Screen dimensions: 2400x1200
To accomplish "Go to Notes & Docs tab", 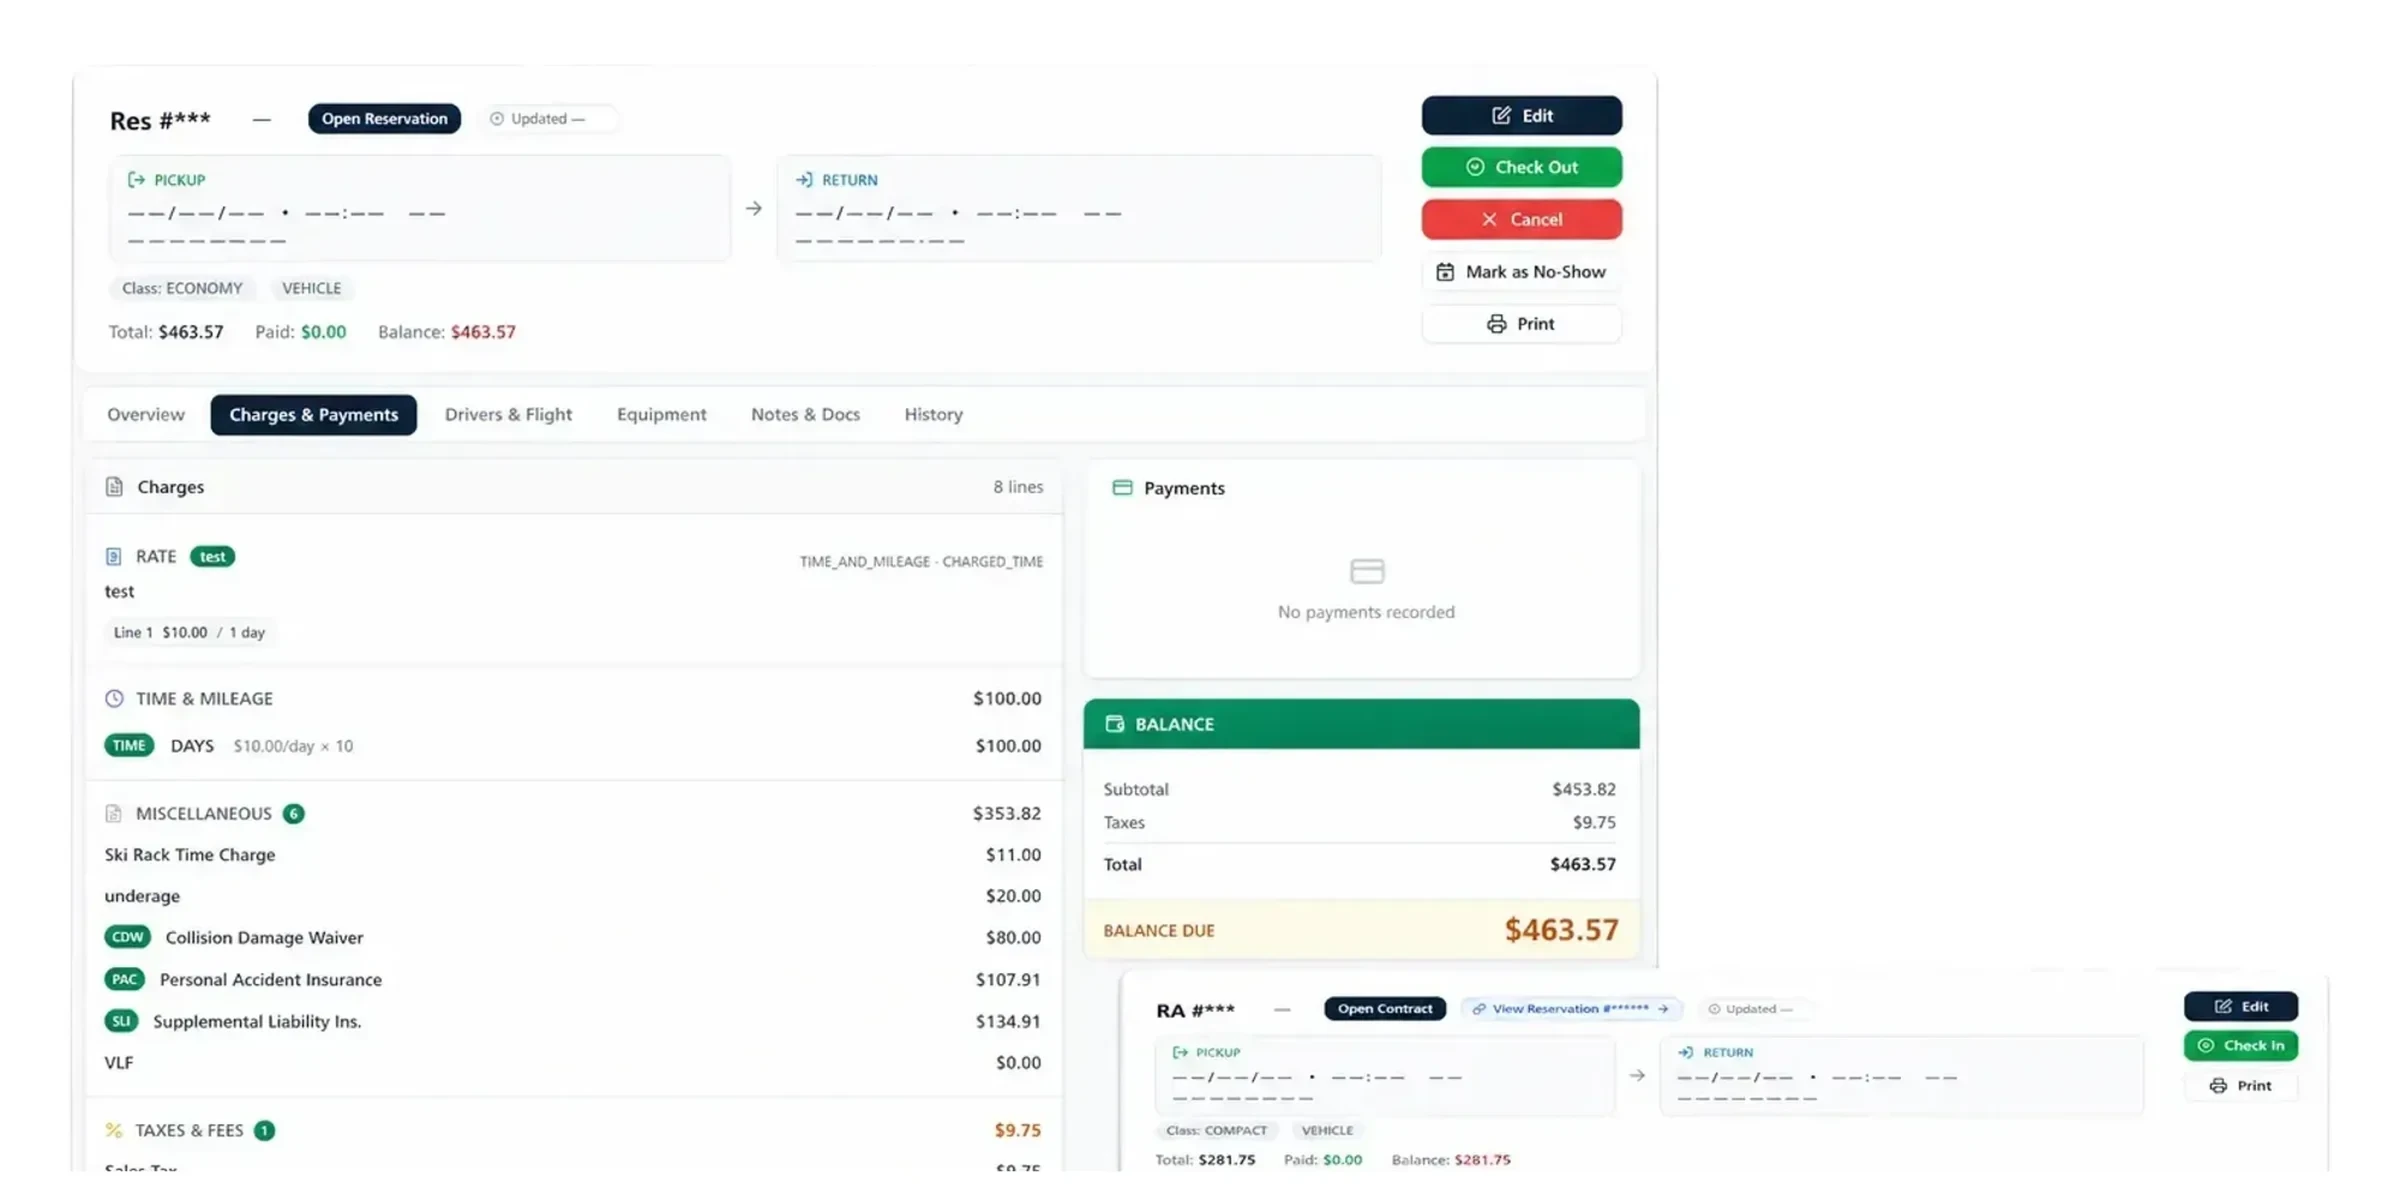I will (x=805, y=414).
